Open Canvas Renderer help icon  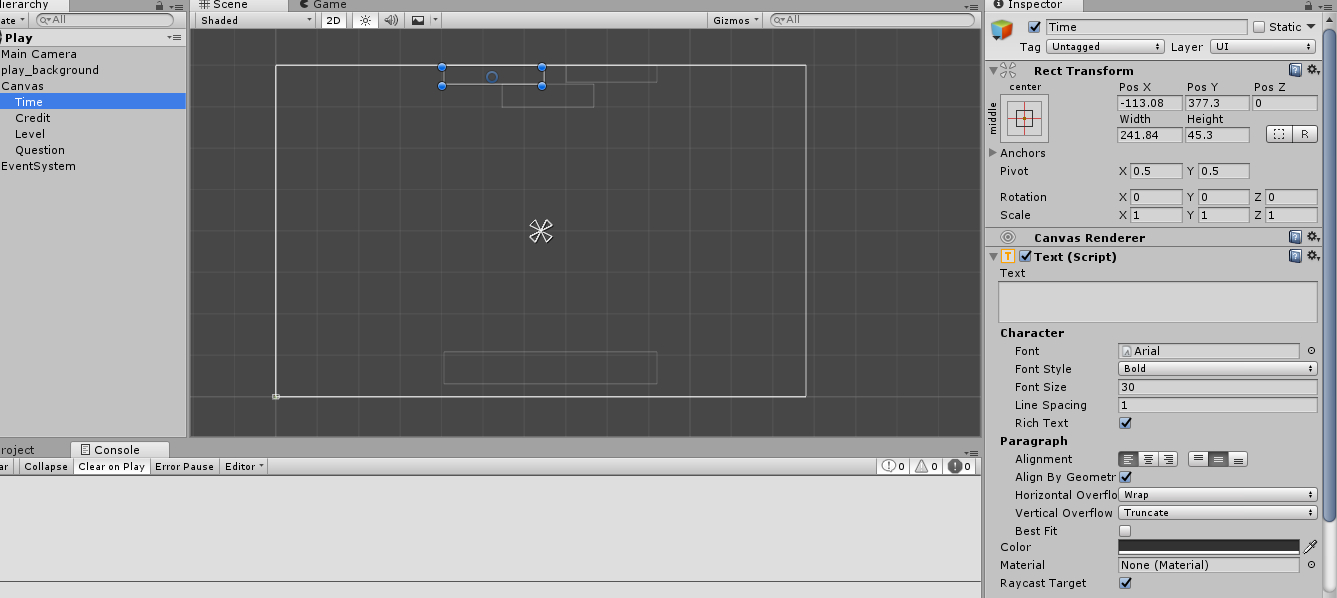coord(1295,237)
